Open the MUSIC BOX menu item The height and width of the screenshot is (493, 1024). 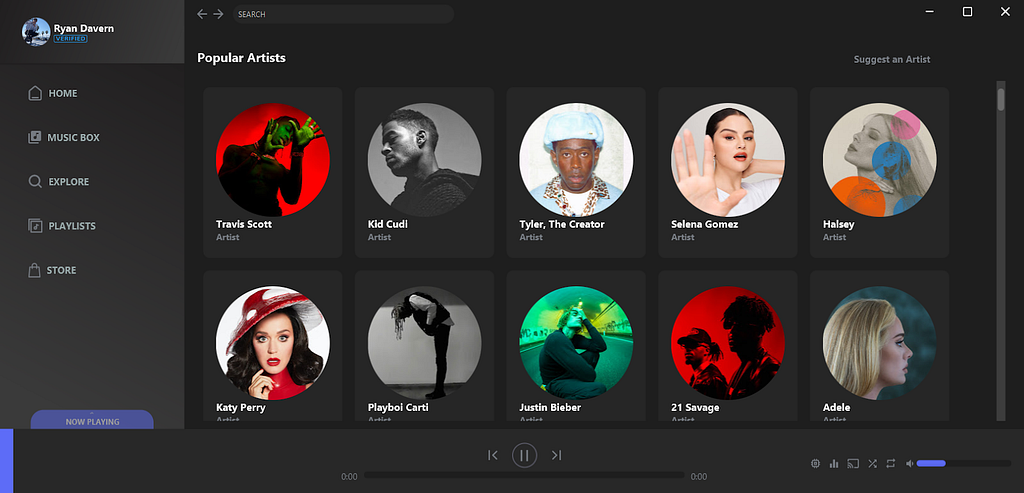[x=73, y=138]
